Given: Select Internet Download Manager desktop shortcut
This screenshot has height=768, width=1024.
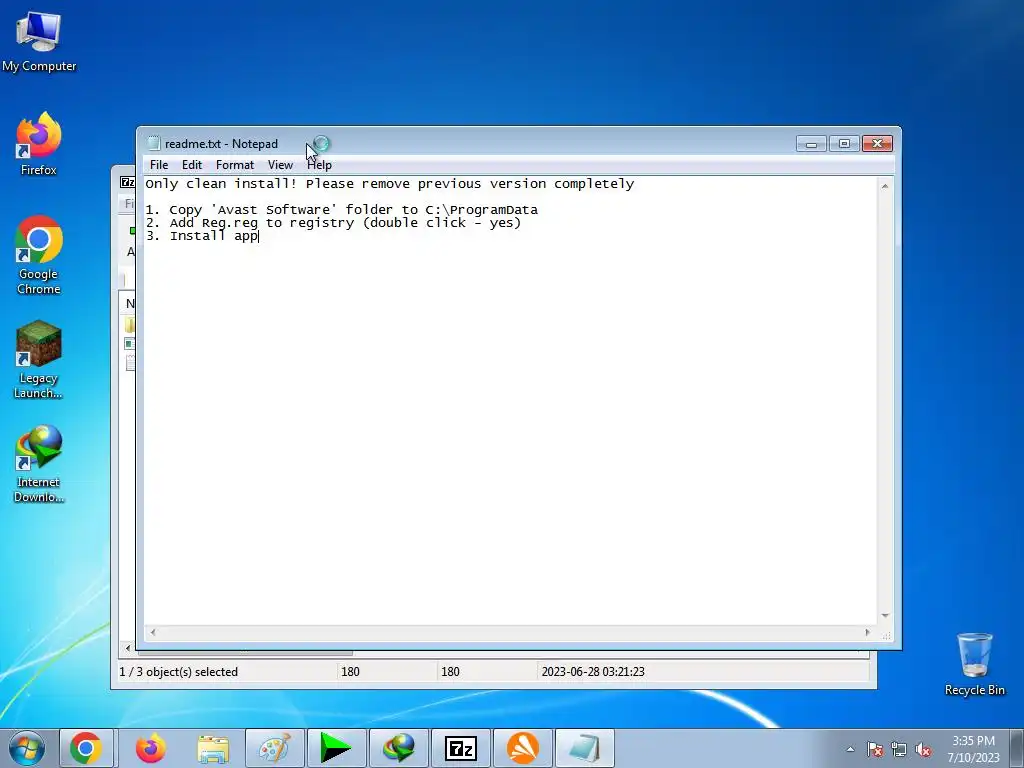Looking at the screenshot, I should click(x=39, y=464).
